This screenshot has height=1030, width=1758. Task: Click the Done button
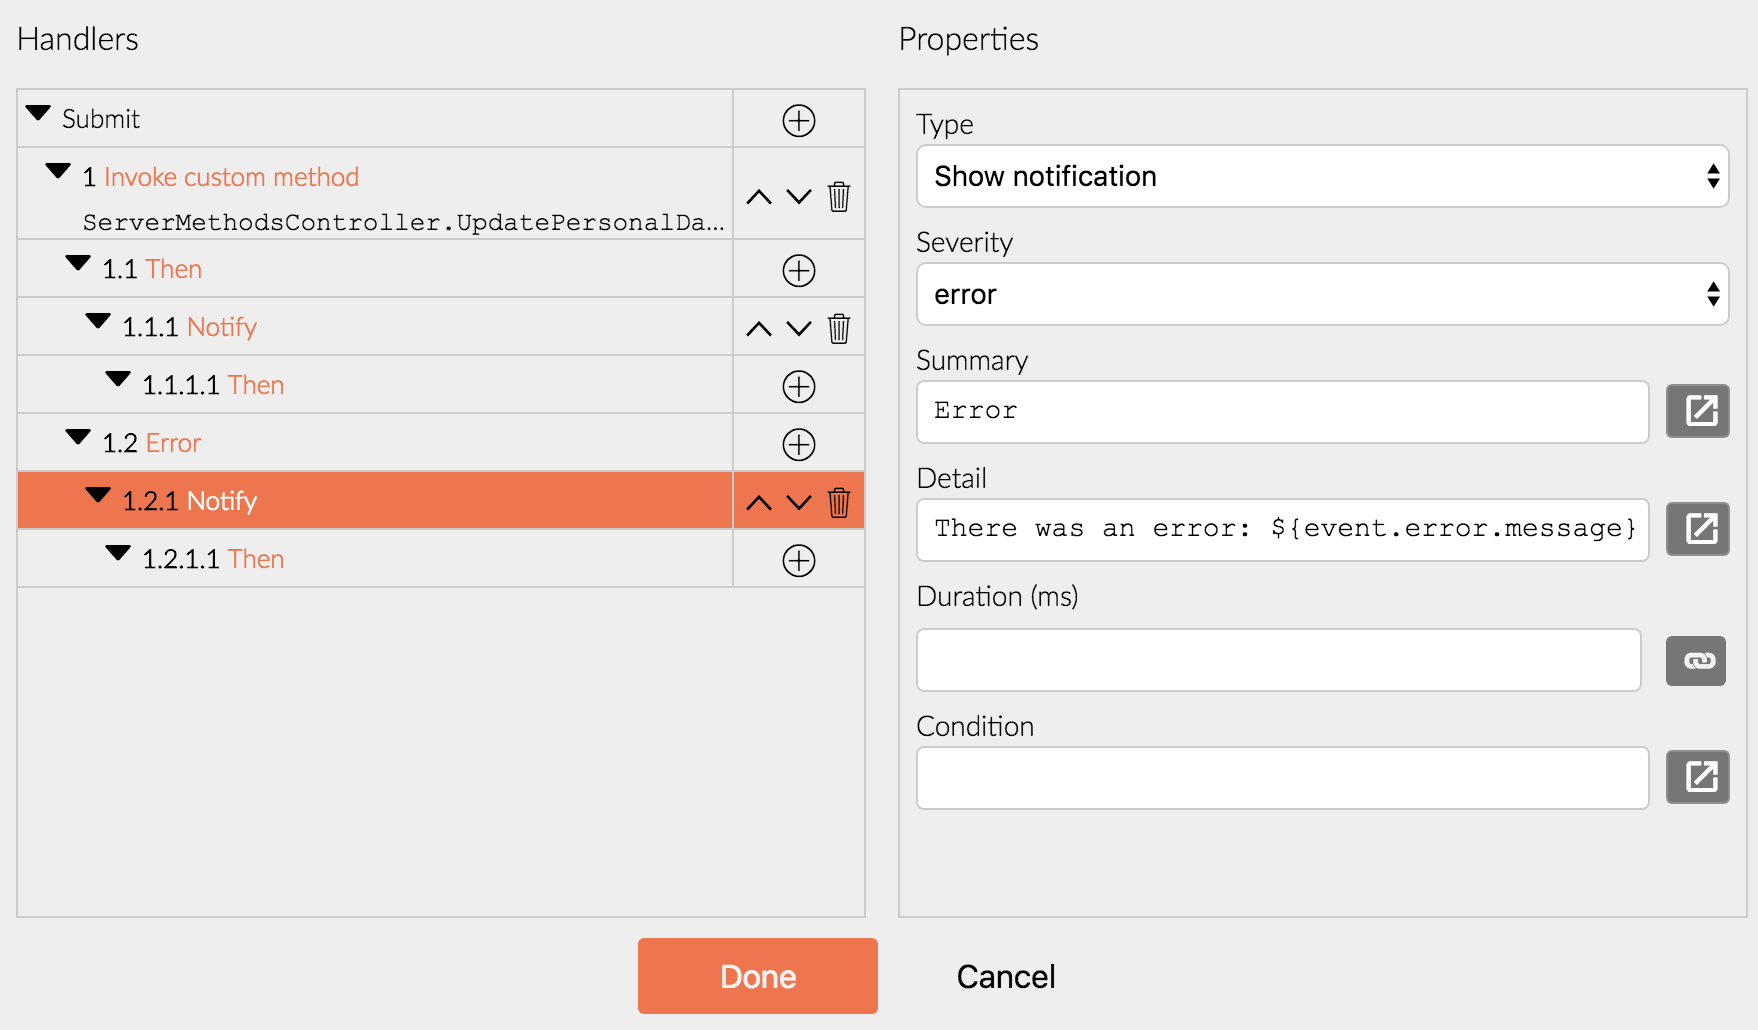pos(758,976)
